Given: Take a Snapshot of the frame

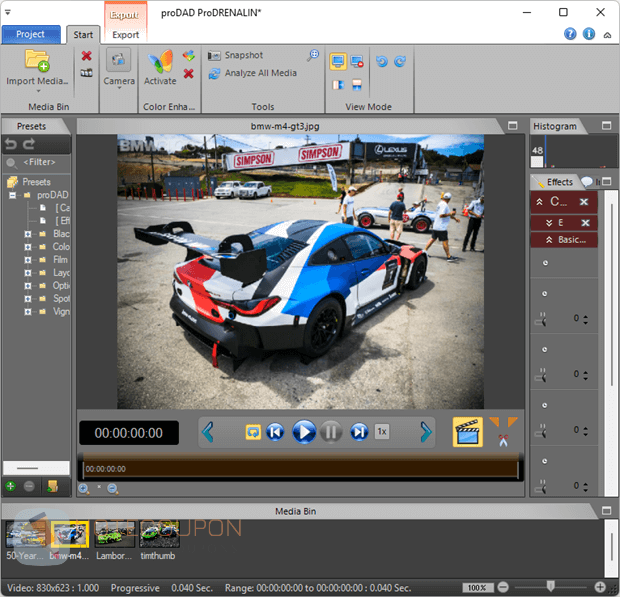Looking at the screenshot, I should (236, 55).
